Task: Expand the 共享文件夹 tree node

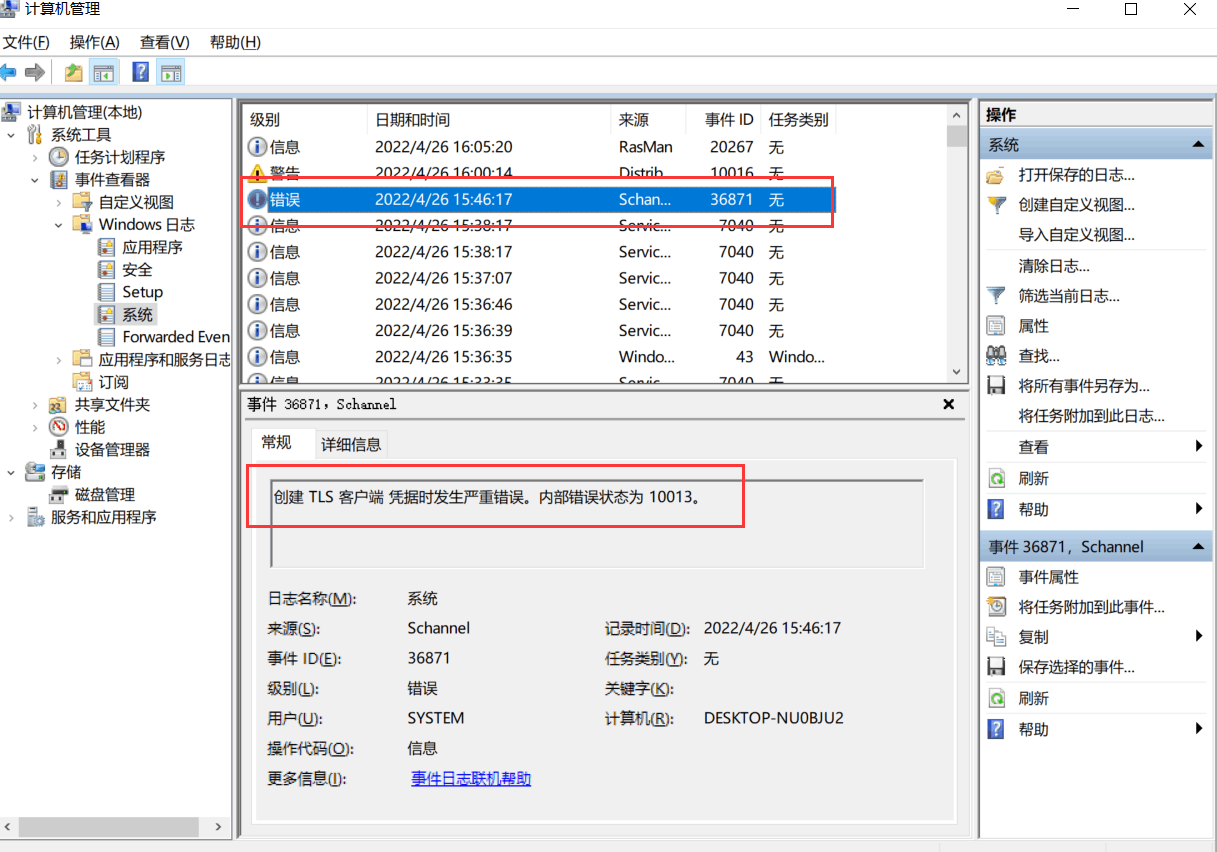Action: click(35, 405)
